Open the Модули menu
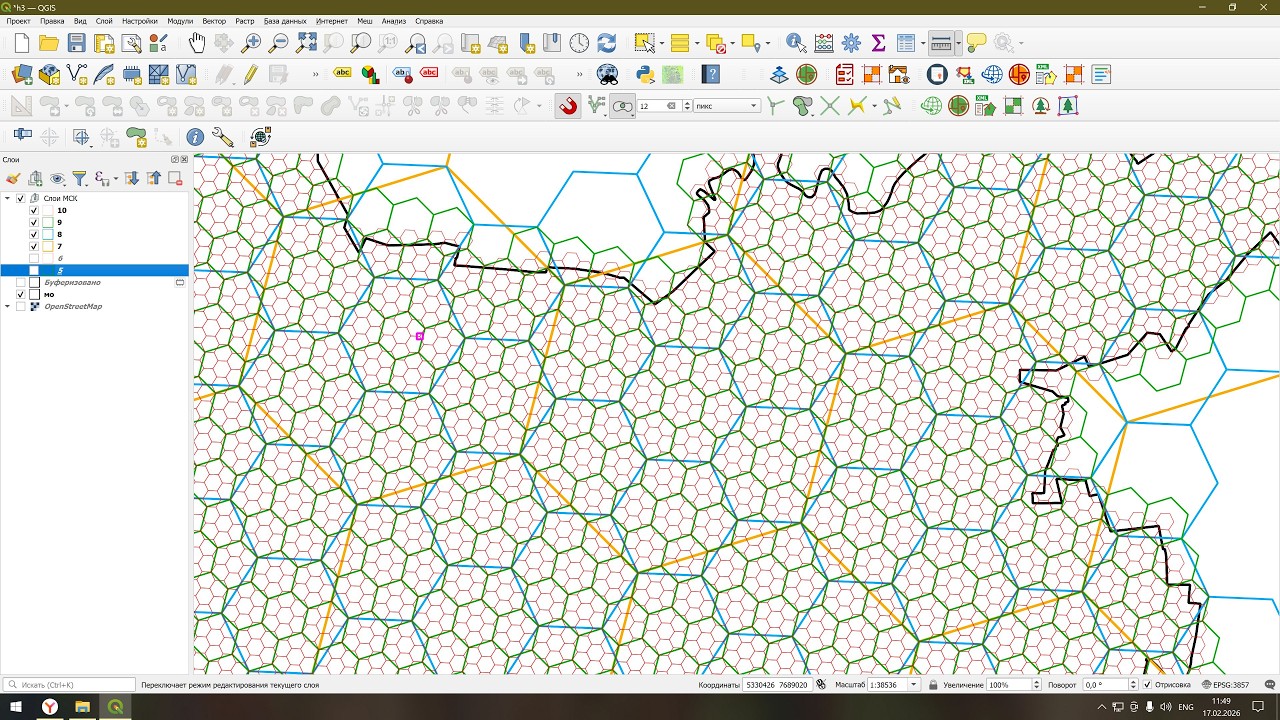The height and width of the screenshot is (720, 1280). point(180,21)
